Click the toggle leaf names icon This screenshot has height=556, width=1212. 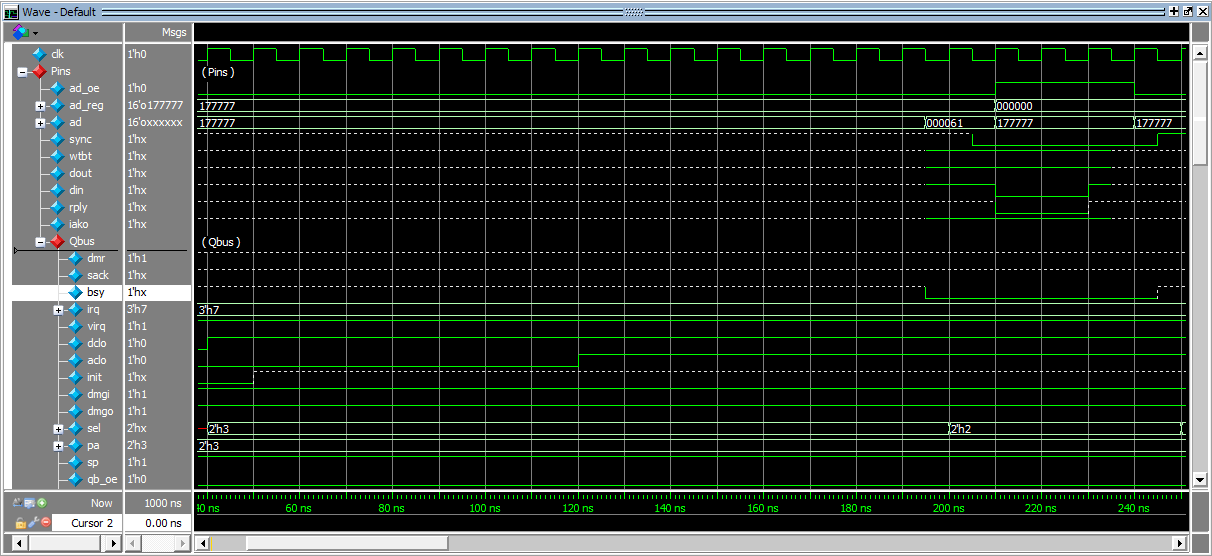(x=17, y=503)
